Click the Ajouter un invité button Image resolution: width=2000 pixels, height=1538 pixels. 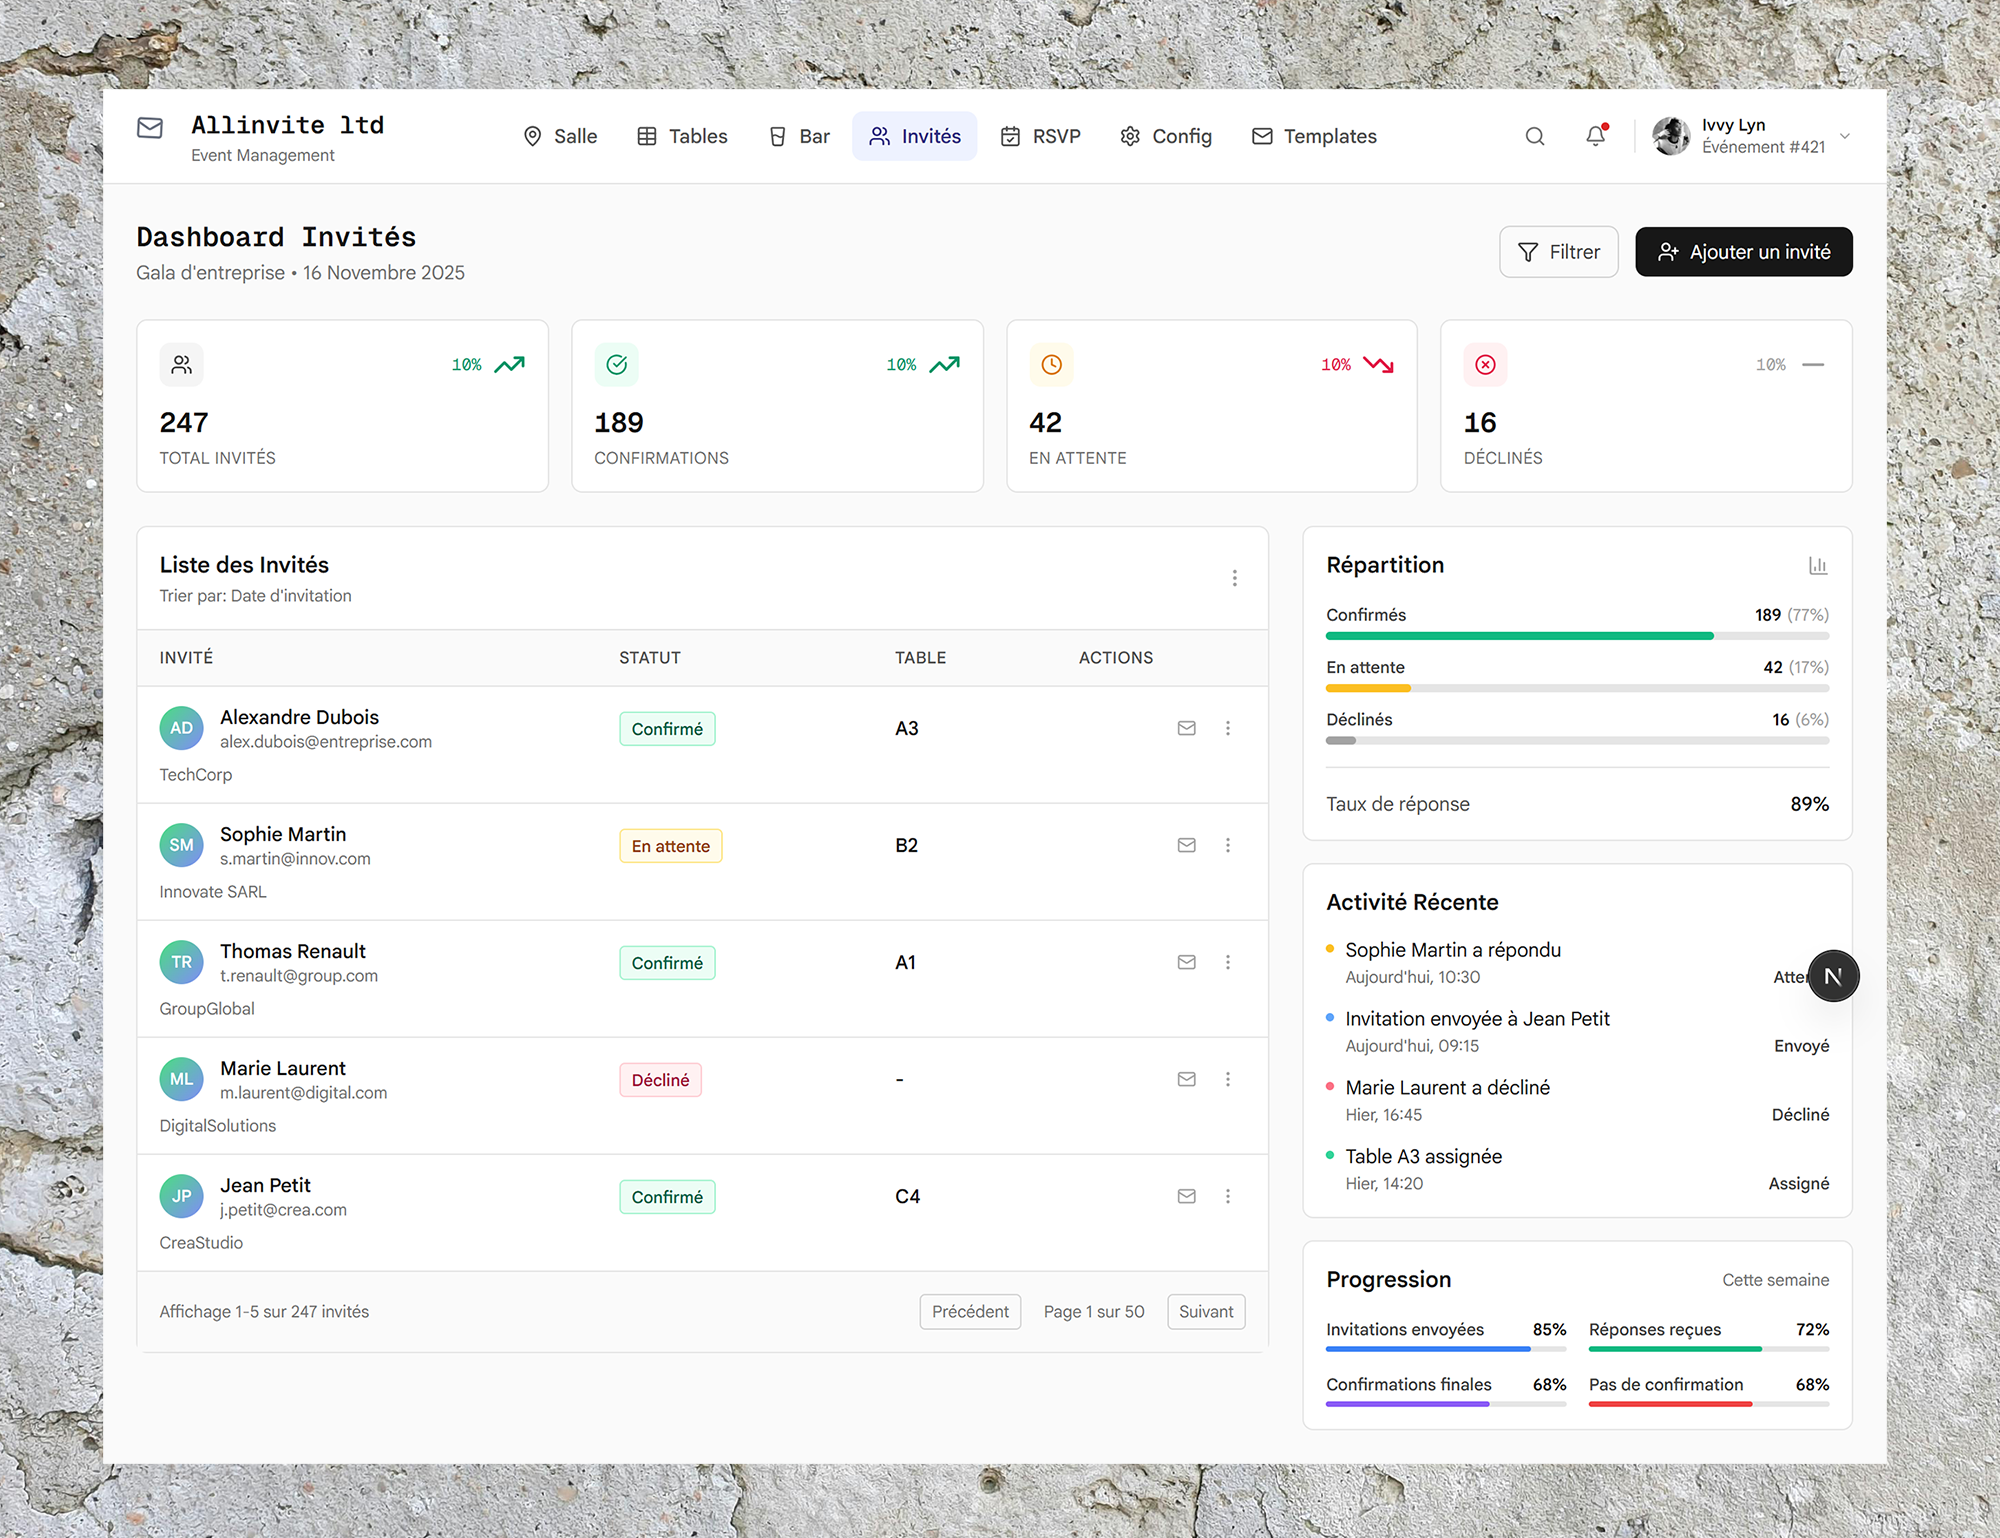(x=1743, y=252)
